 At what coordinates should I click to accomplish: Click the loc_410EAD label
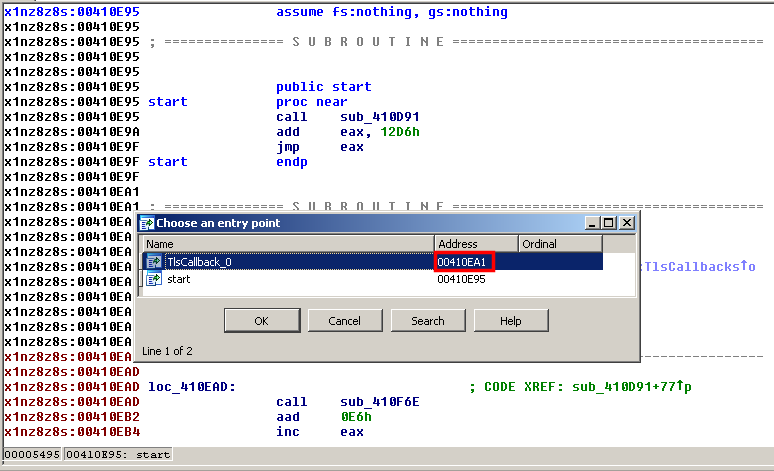(x=189, y=387)
